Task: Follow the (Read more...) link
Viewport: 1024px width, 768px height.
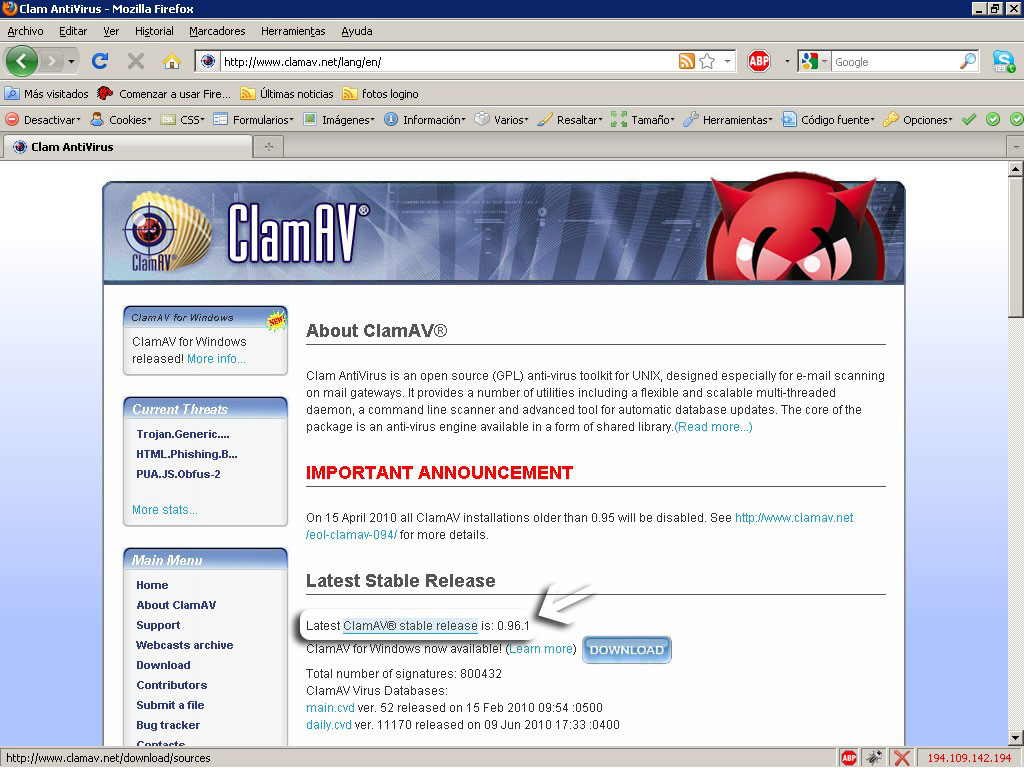Action: click(713, 426)
